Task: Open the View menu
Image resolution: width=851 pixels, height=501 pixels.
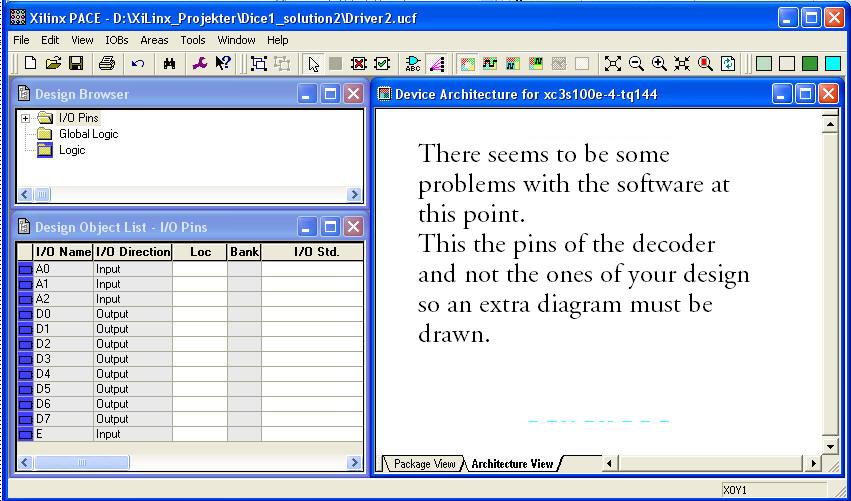Action: 82,40
